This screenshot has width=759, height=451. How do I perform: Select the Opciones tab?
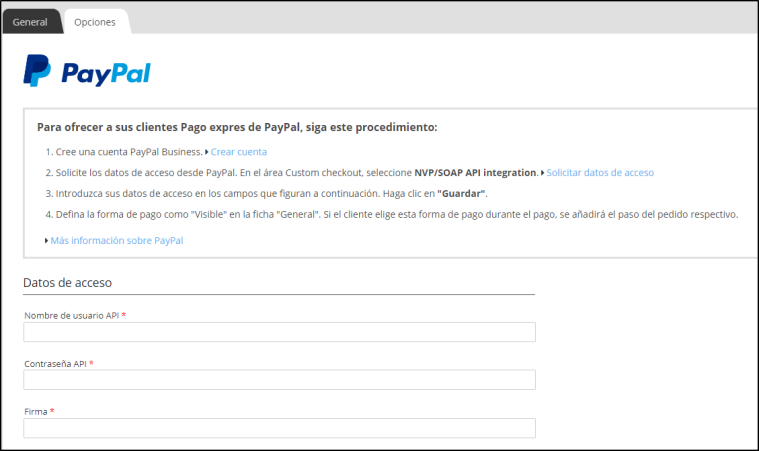pos(95,22)
